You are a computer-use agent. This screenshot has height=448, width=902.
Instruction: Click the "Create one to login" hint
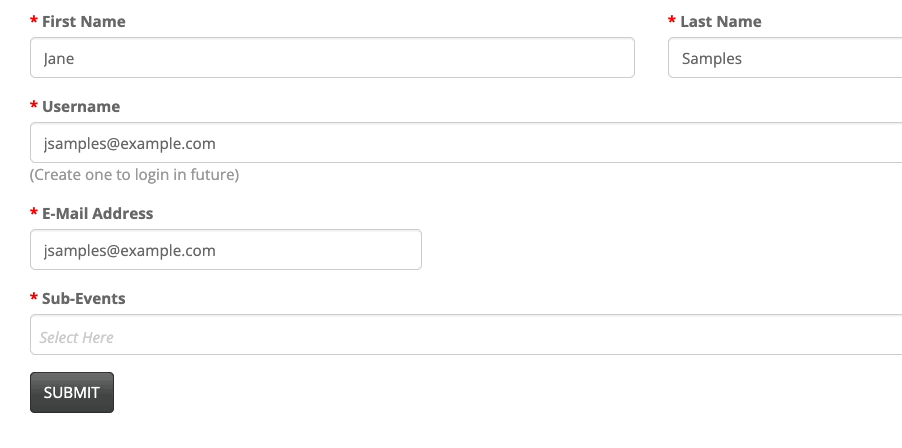pyautogui.click(x=134, y=175)
